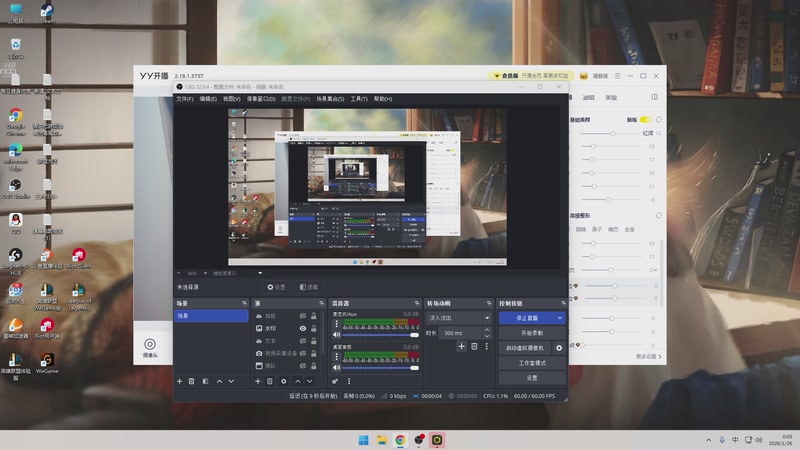The height and width of the screenshot is (450, 800).
Task: Pop out the Scenes dock icon
Action: (244, 303)
